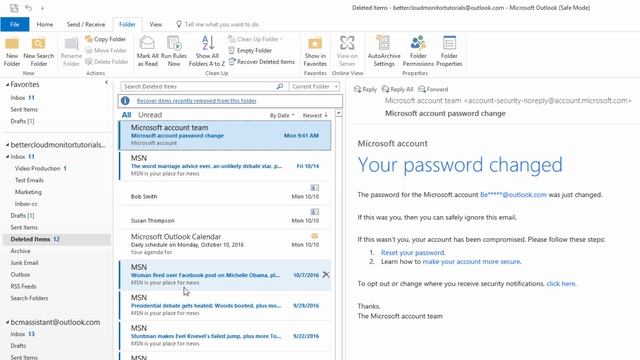Collapse bettercloudmonitortutorials account tree
The image size is (640, 360).
[x=7, y=145]
